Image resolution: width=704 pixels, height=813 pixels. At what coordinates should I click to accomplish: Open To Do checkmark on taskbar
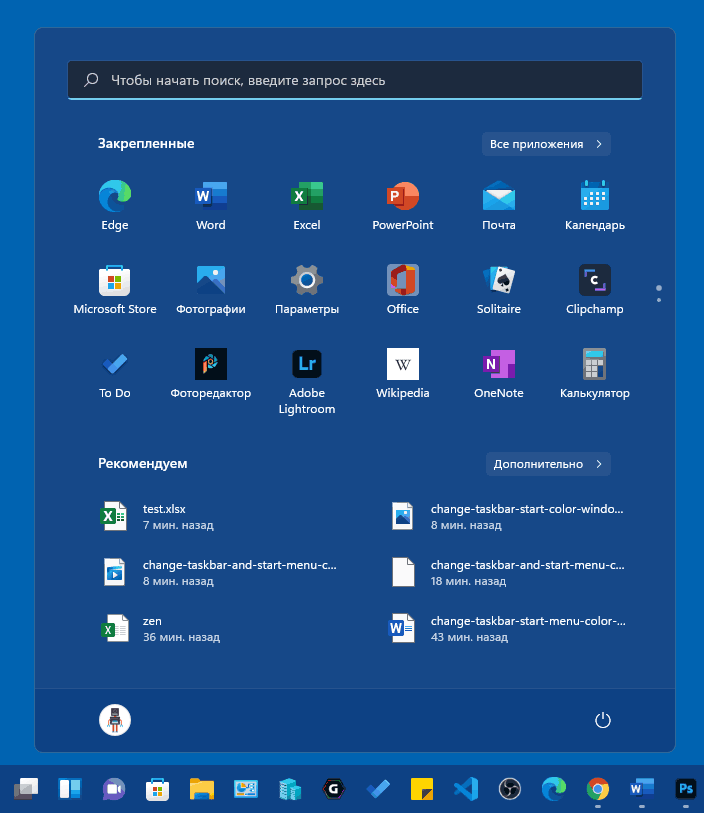(x=378, y=789)
